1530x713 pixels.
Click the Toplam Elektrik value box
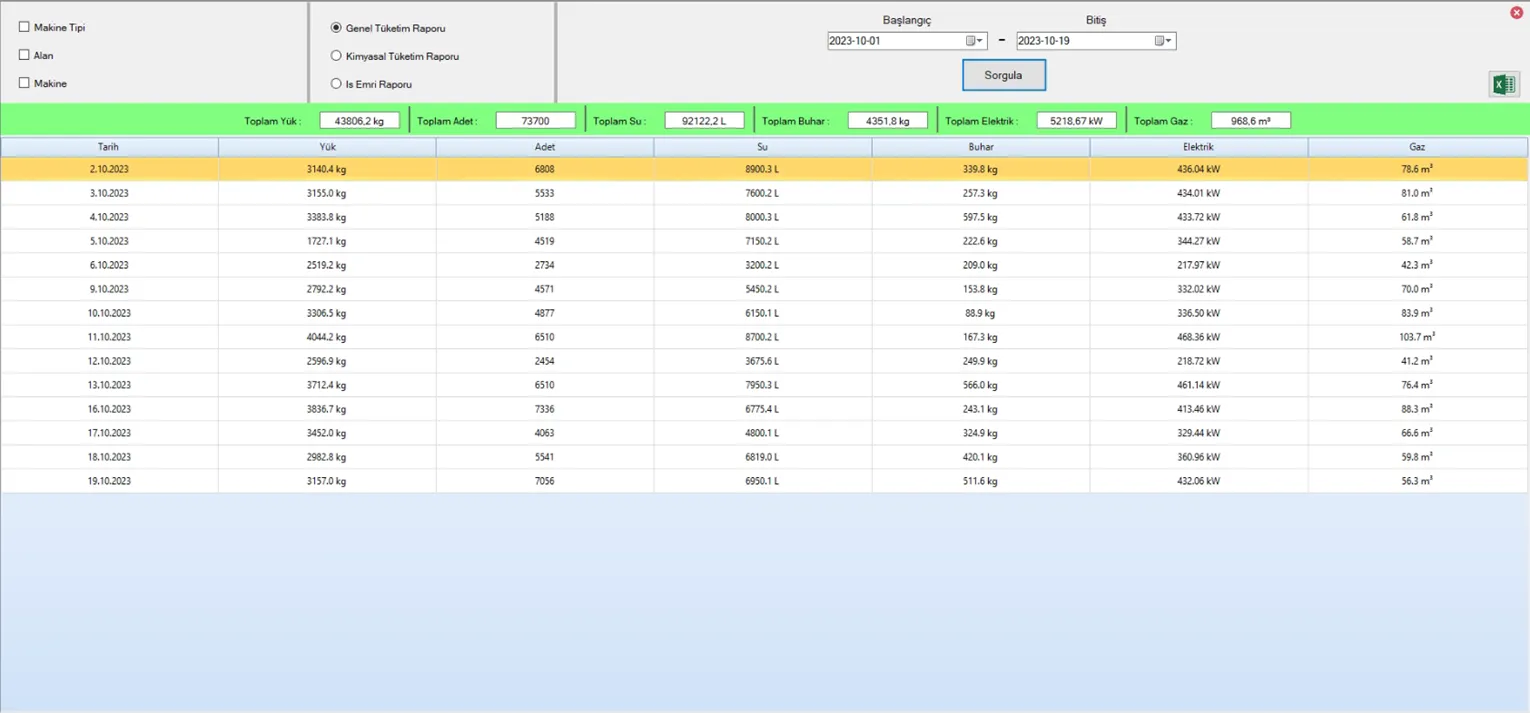point(1076,121)
